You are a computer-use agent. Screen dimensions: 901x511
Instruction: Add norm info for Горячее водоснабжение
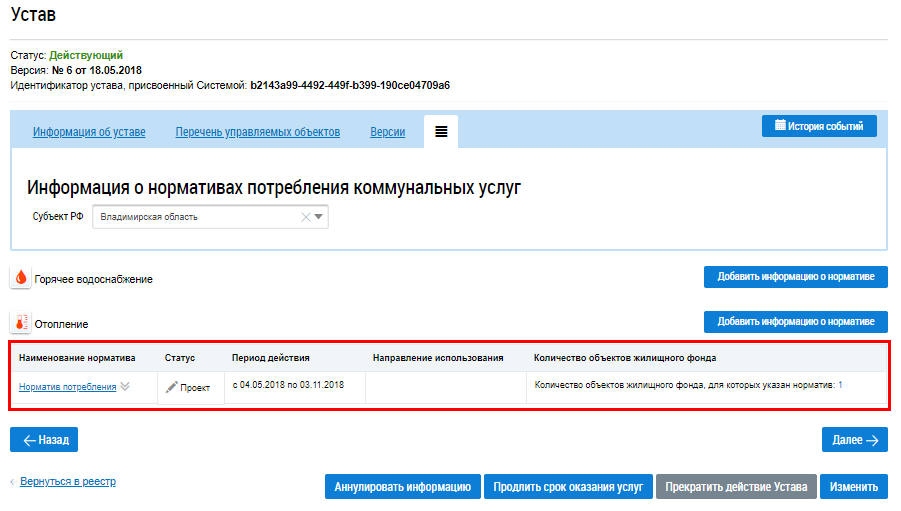coord(796,276)
